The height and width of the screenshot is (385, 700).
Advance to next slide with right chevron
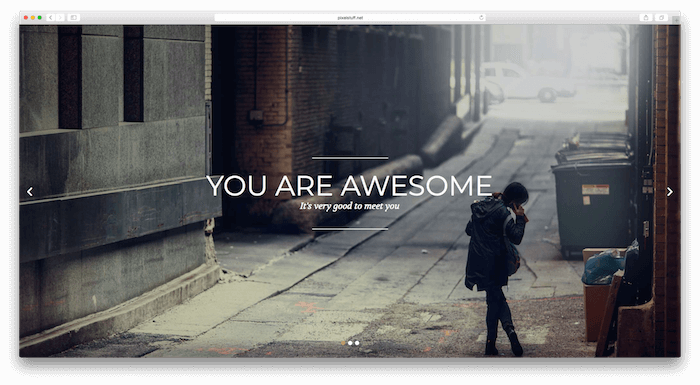coord(669,192)
